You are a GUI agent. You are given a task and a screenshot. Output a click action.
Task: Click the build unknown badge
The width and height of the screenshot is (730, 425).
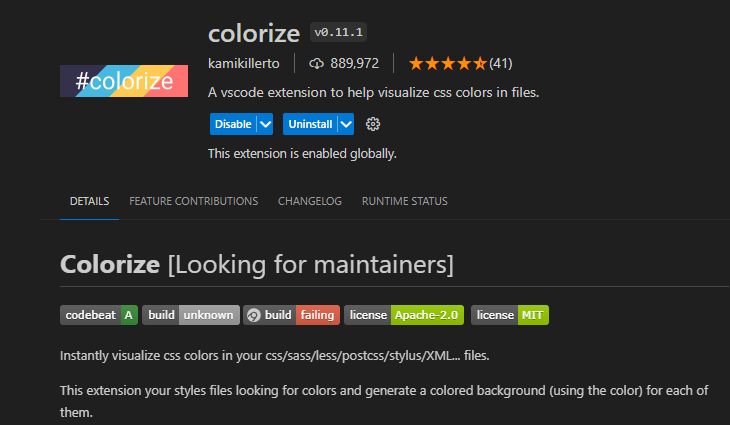coord(191,315)
